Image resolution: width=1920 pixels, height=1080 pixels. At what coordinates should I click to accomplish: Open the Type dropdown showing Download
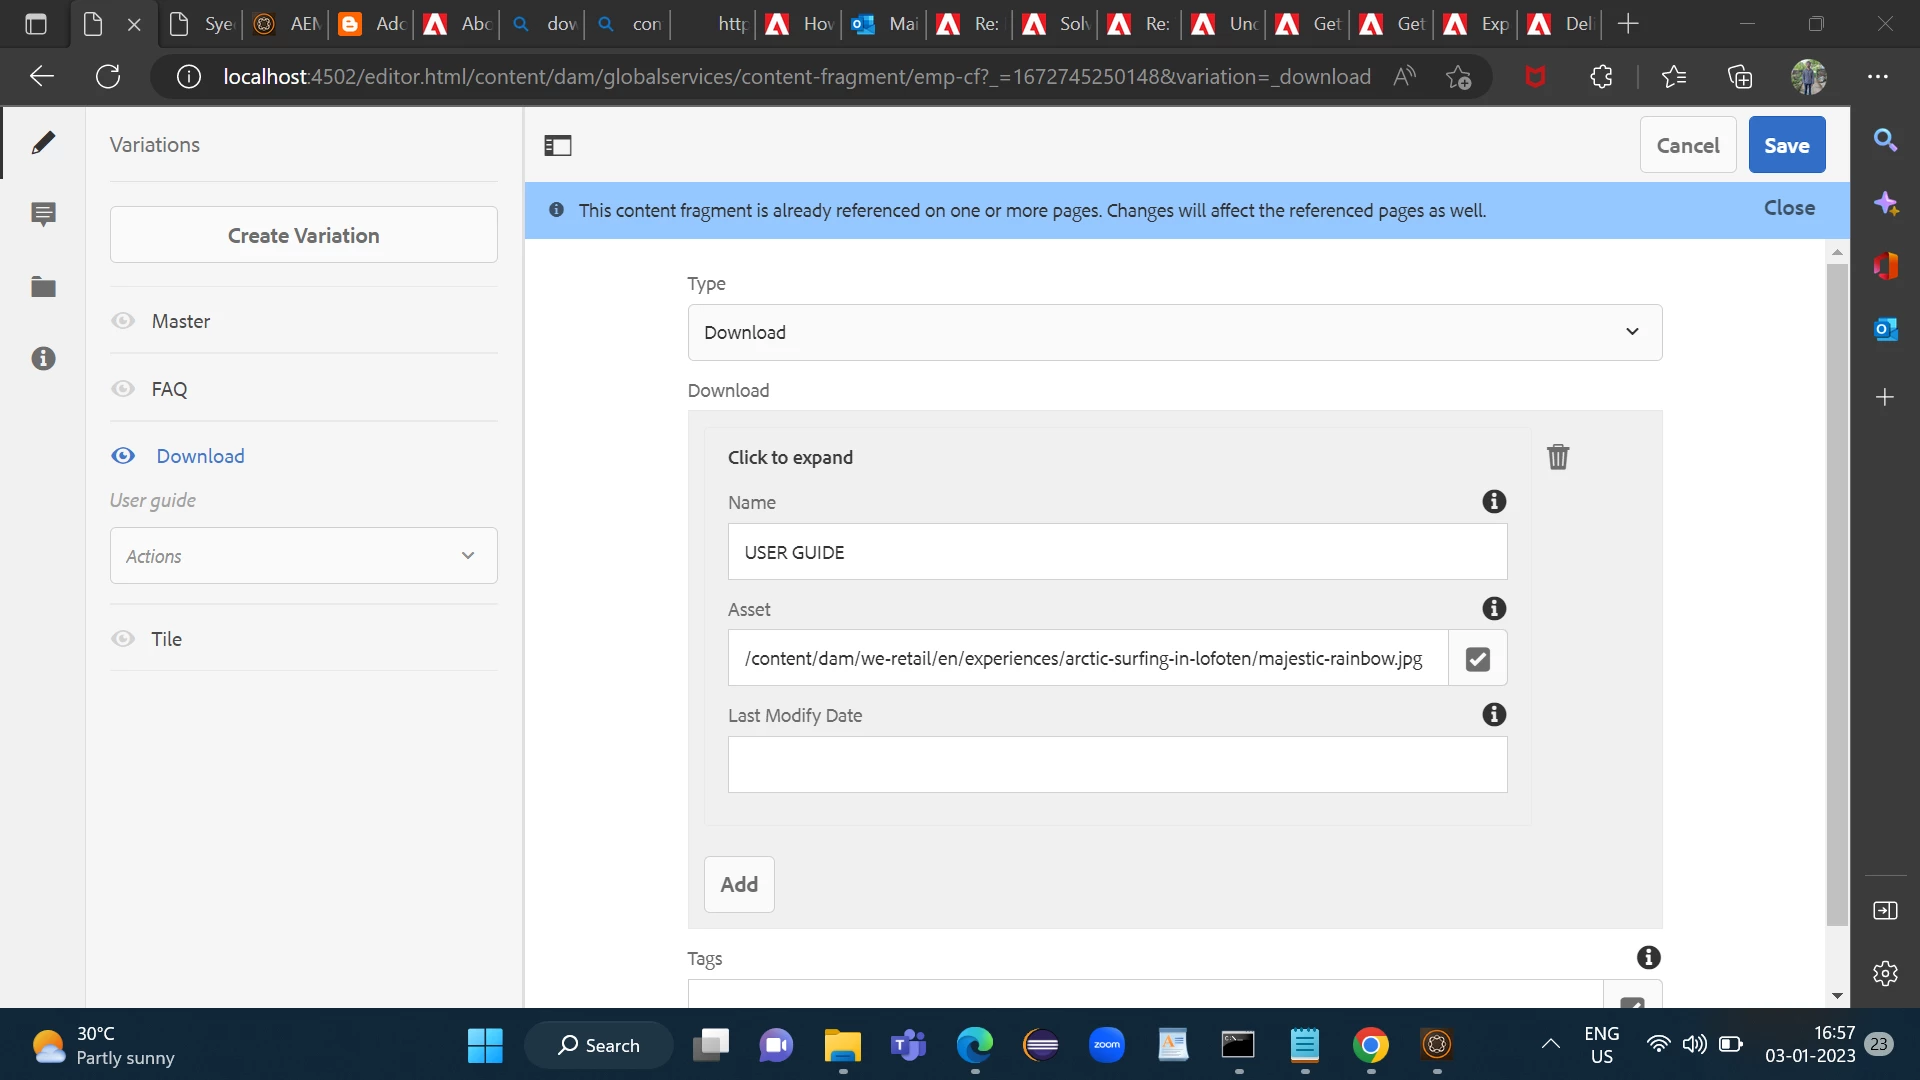point(1174,332)
